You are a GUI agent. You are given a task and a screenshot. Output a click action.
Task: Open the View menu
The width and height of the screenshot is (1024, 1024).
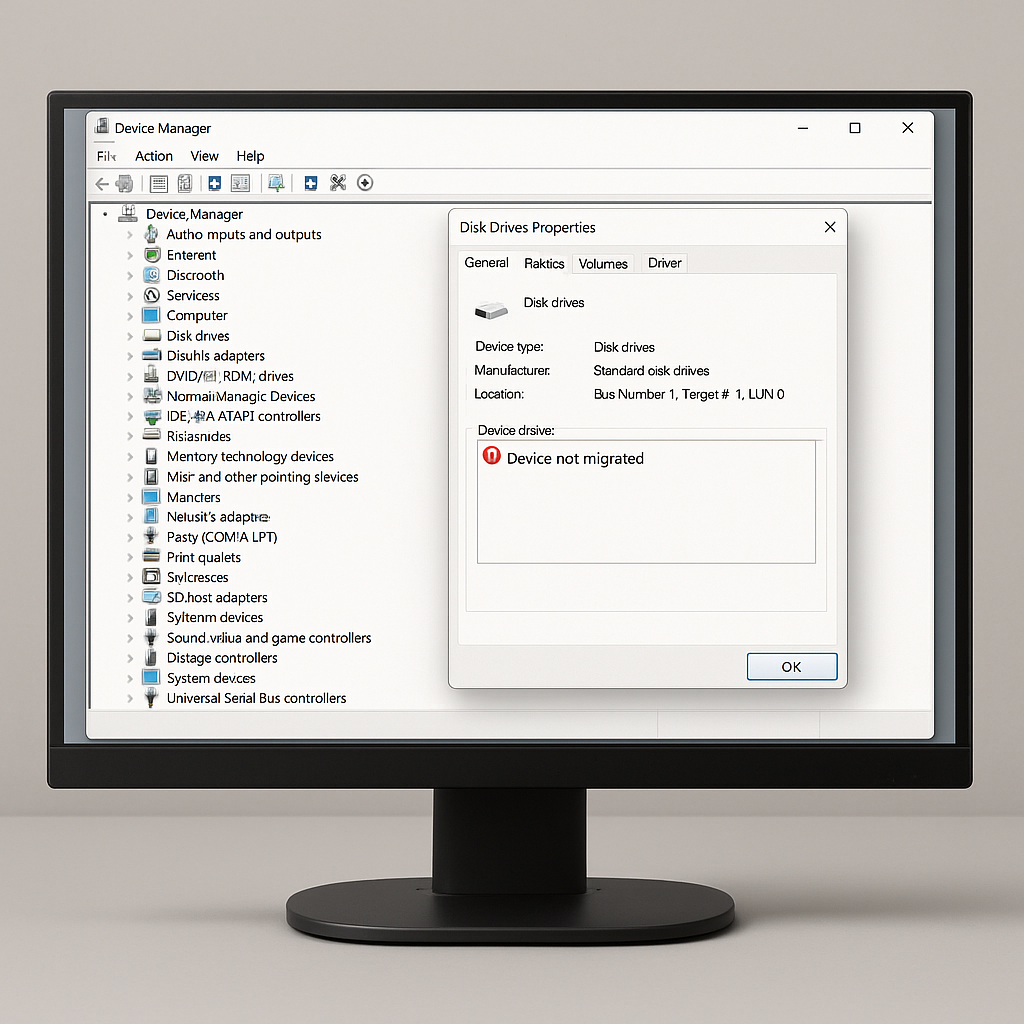pos(204,156)
